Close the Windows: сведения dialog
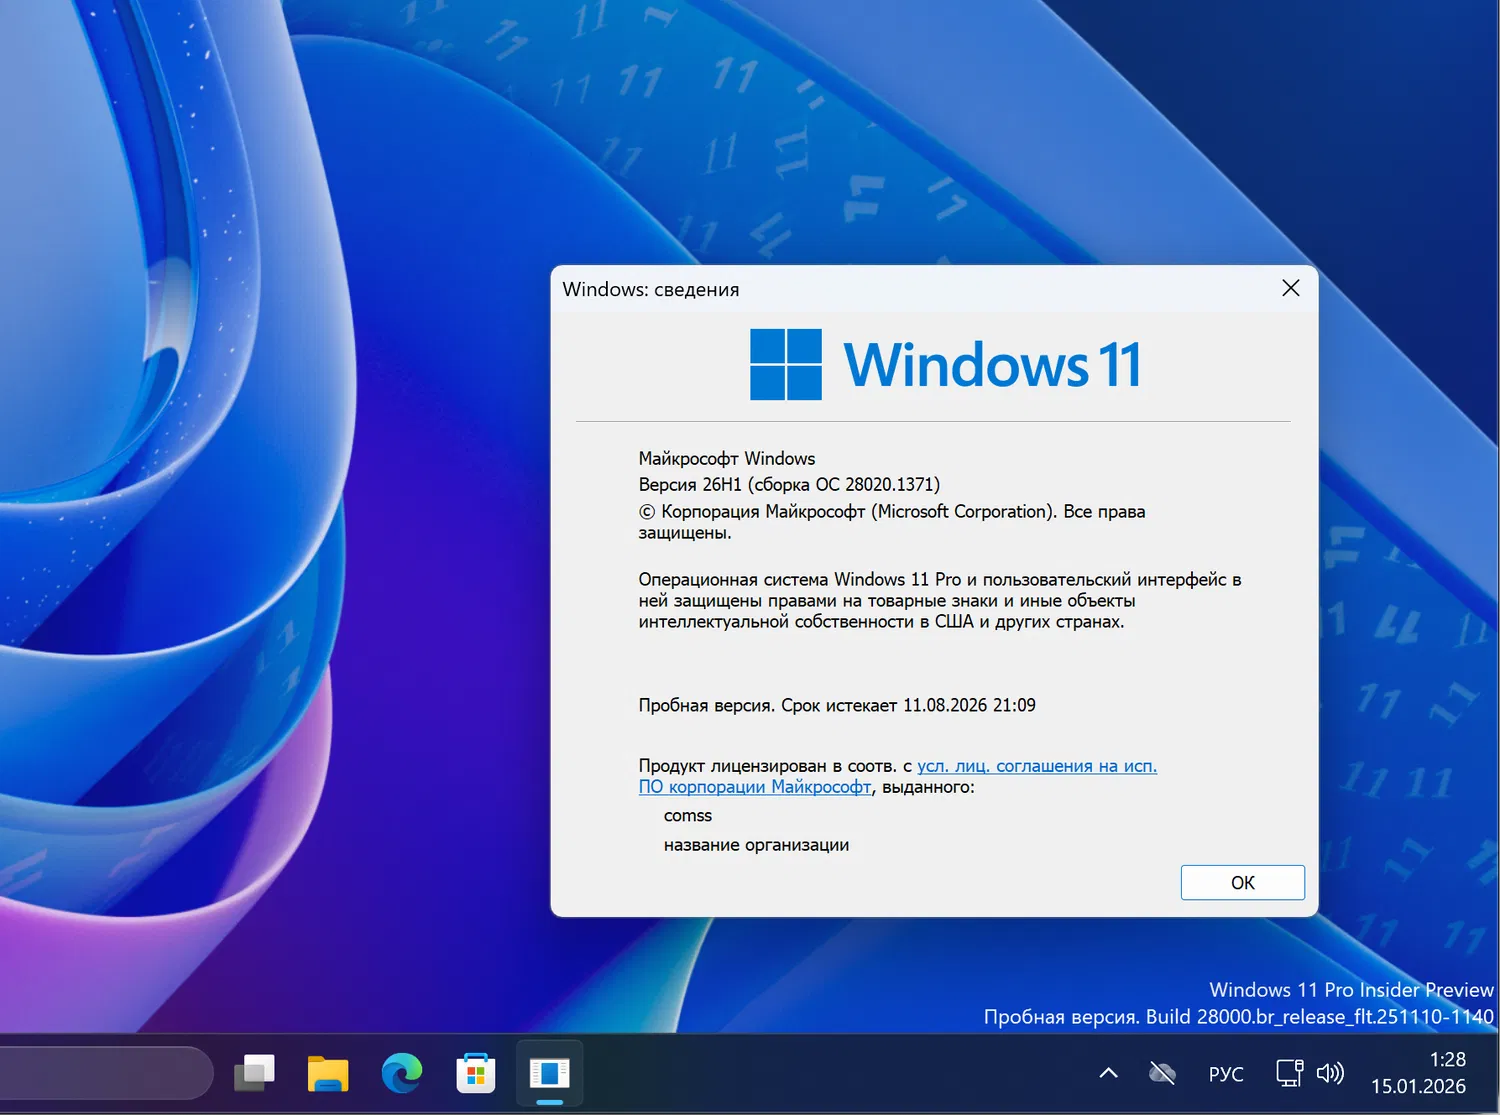 [1290, 288]
